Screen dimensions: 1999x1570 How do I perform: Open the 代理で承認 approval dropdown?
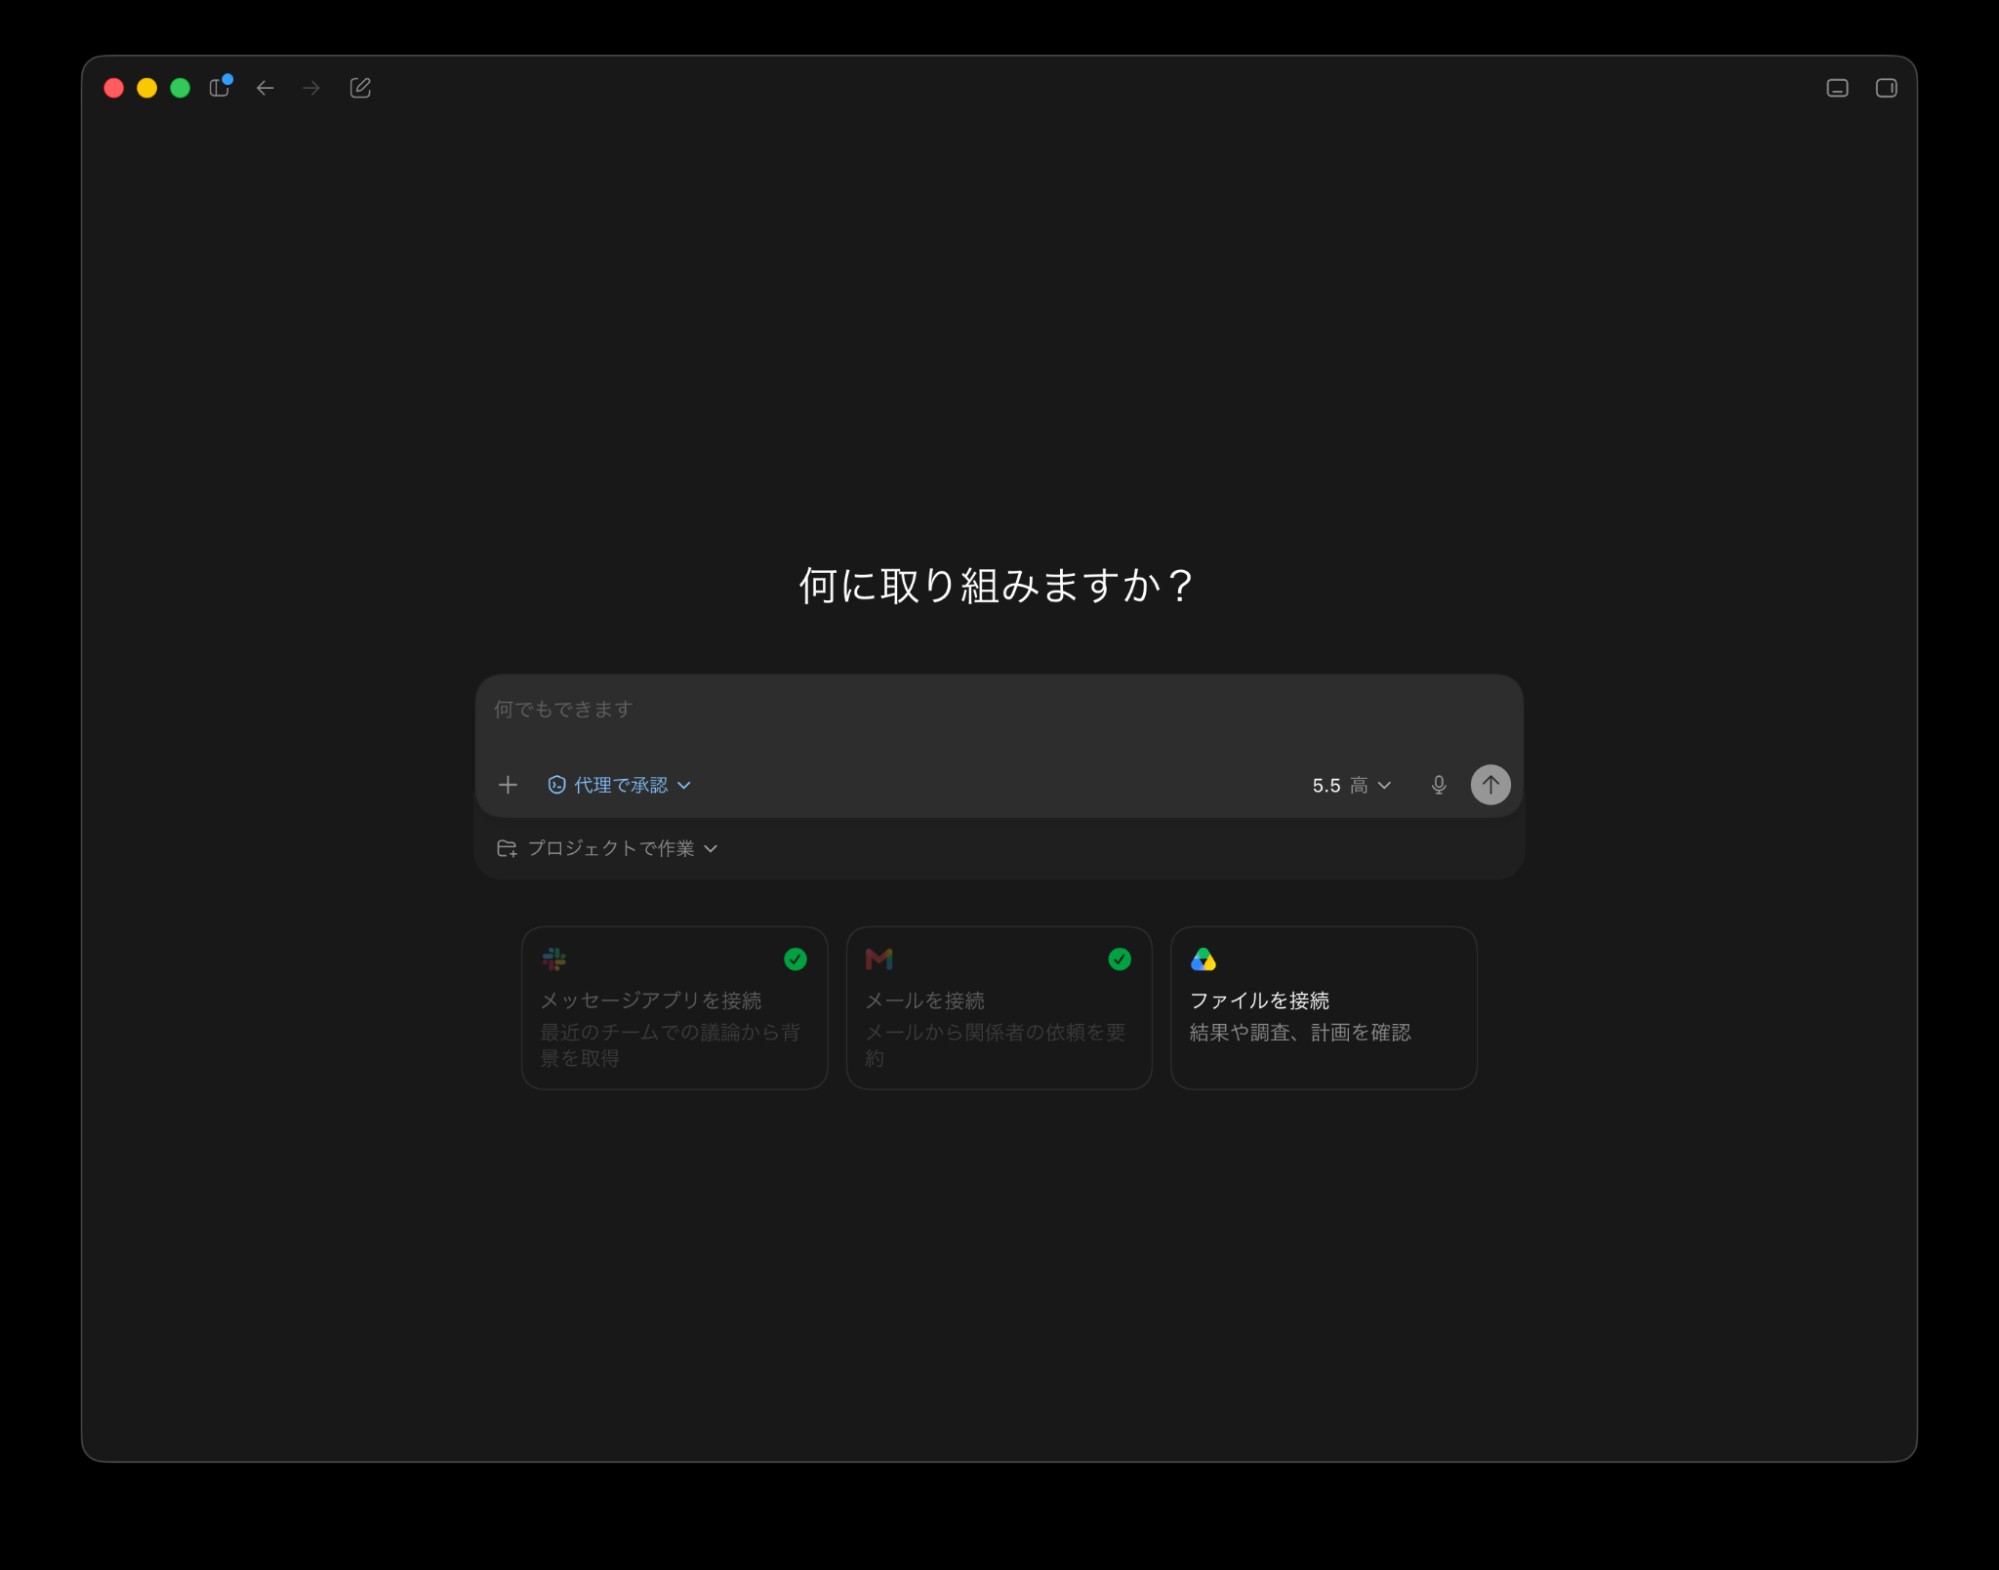click(619, 785)
